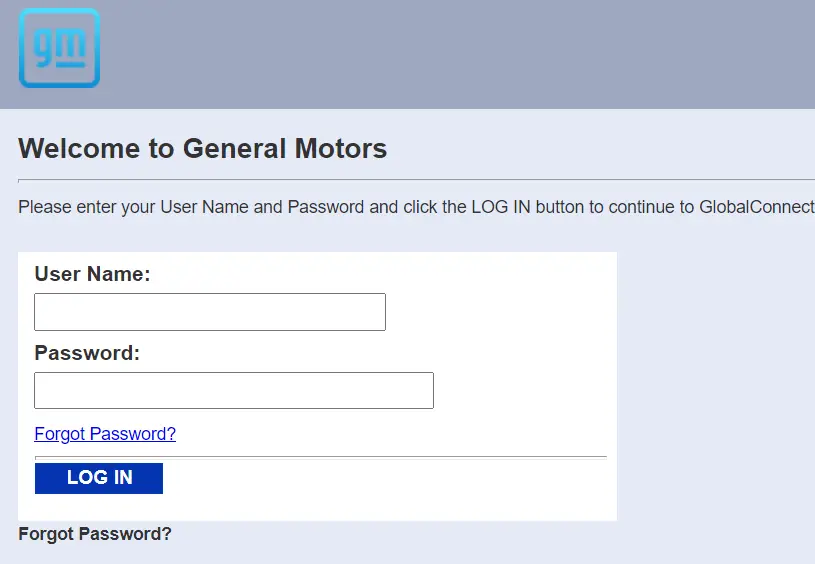Click bold Forgot Password text below form

click(95, 534)
